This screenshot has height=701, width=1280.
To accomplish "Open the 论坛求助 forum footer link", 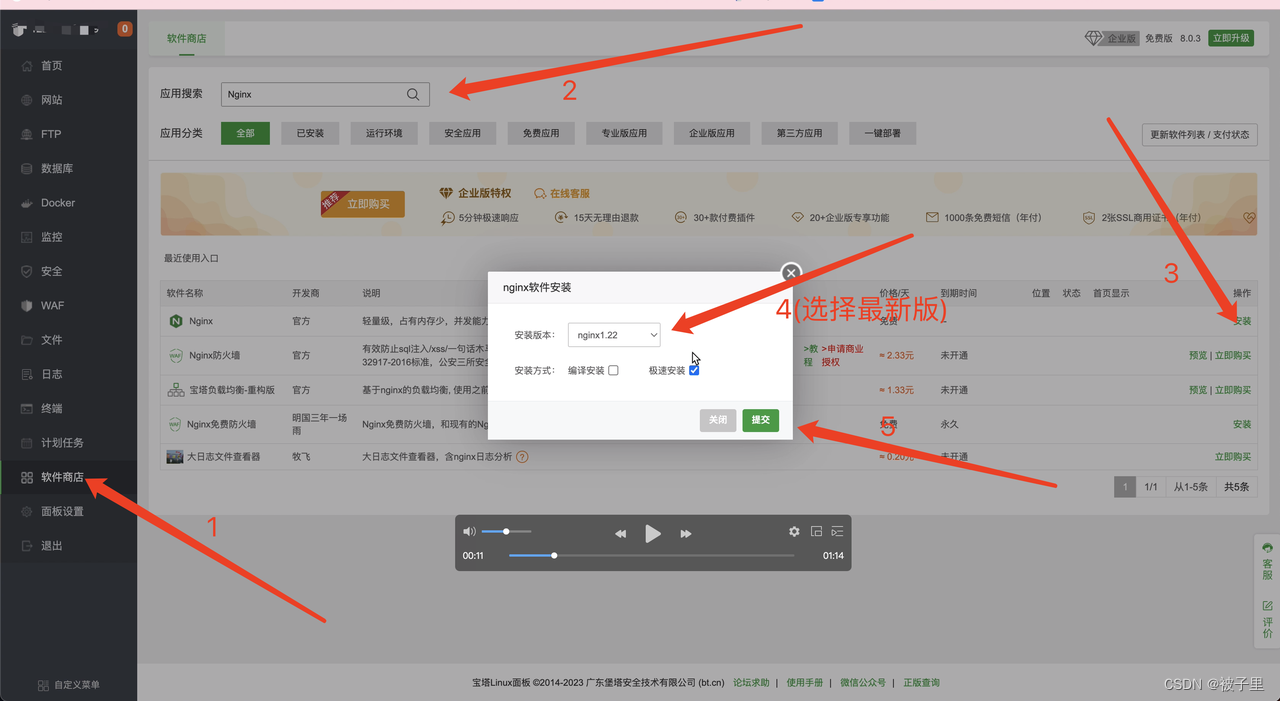I will coord(751,683).
